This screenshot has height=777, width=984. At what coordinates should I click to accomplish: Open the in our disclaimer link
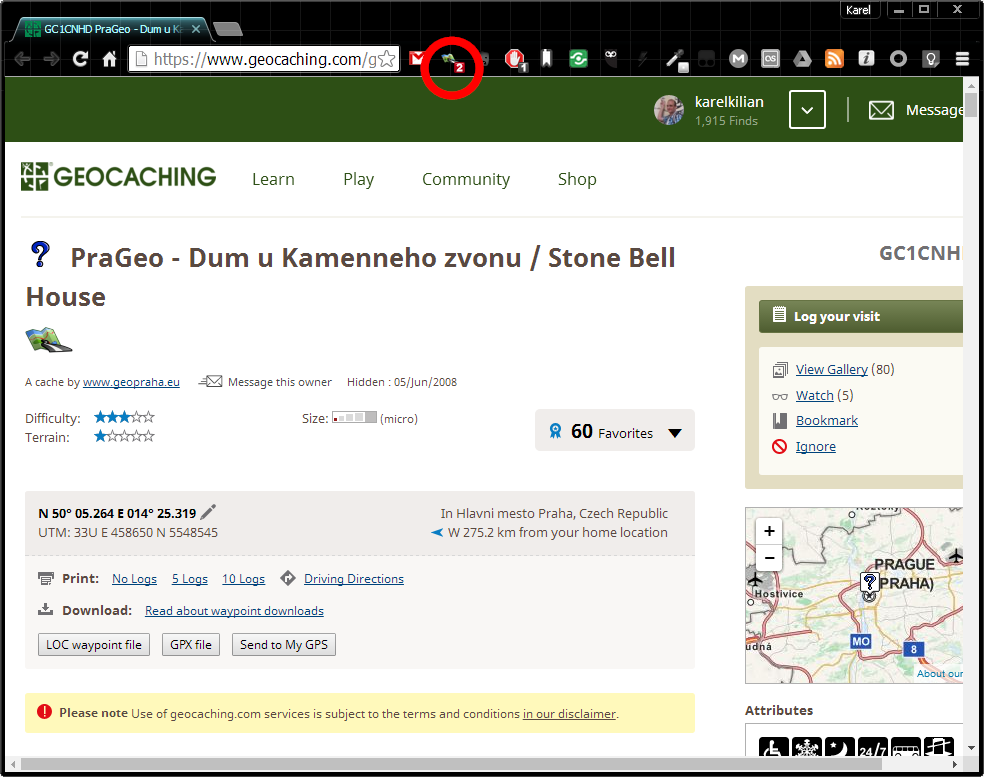(x=569, y=714)
